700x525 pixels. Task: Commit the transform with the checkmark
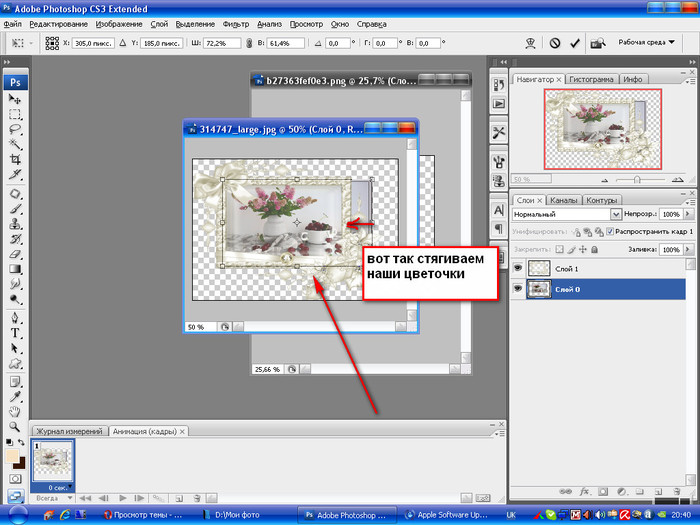coord(575,44)
